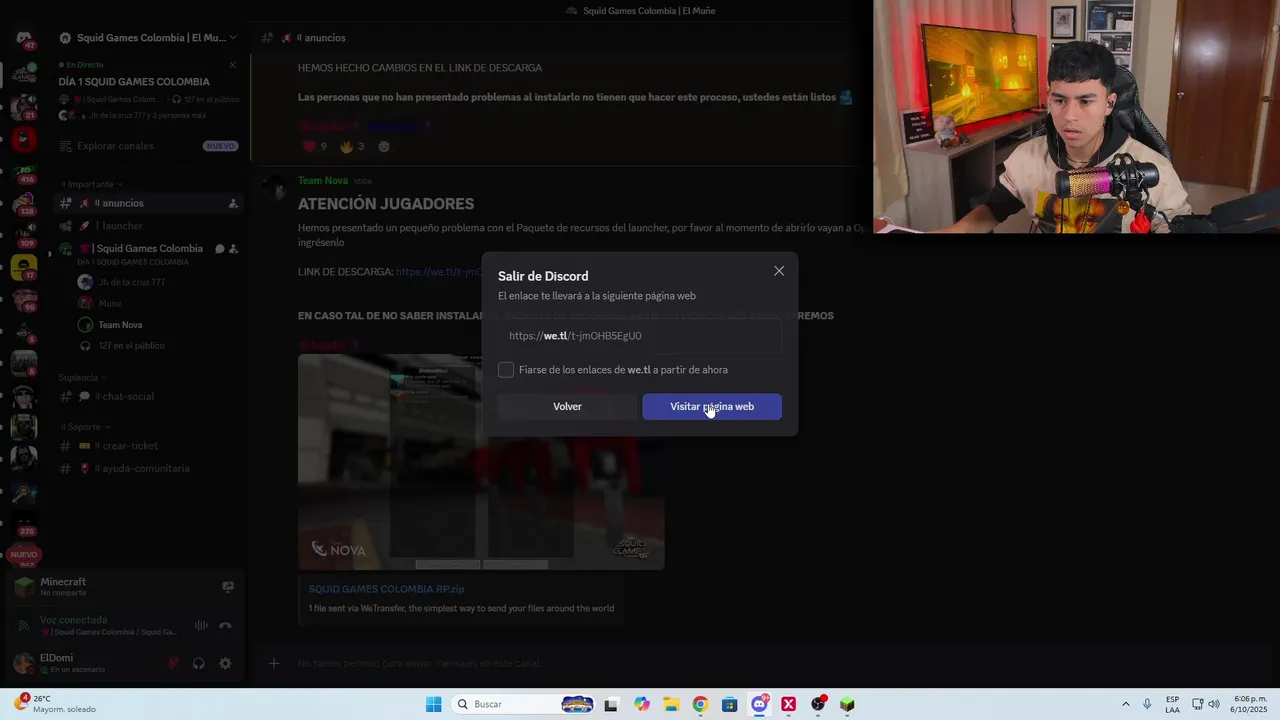Select the crear-ticket channel
The image size is (1280, 720).
(x=148, y=446)
